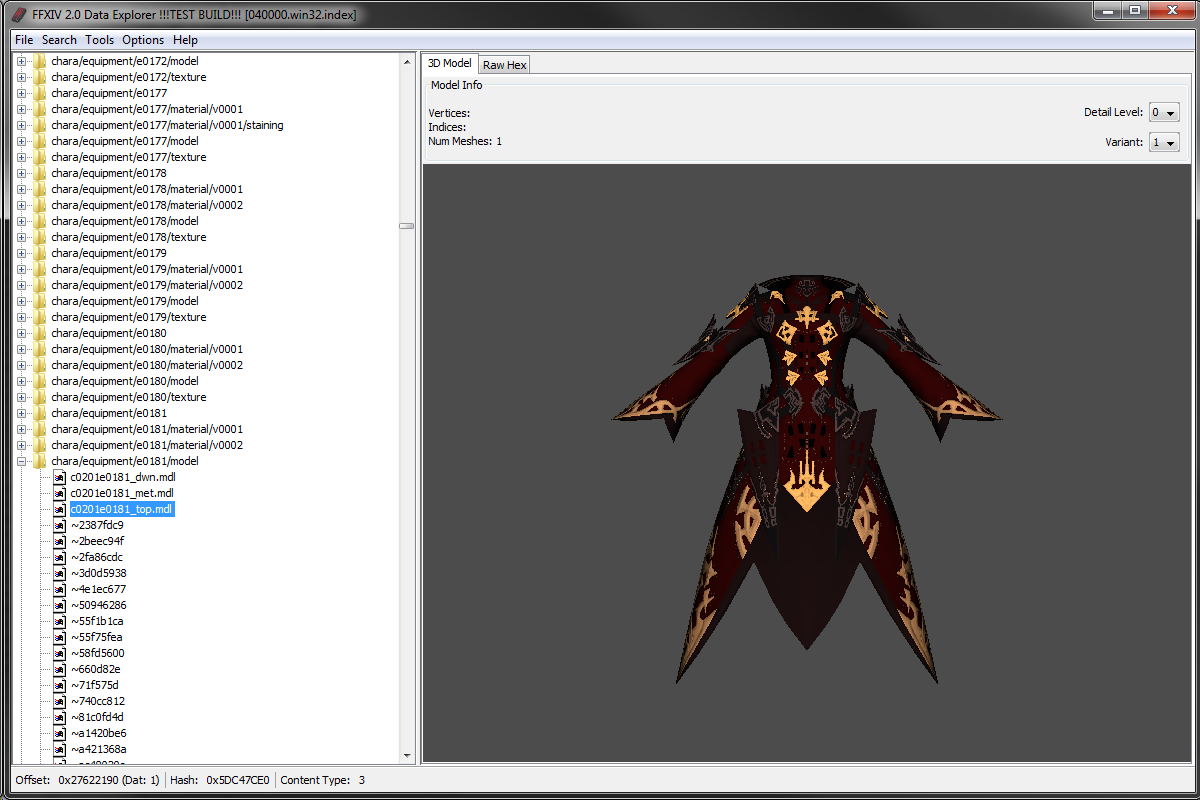Select chara/equipment/e0178/material/v0002 folder

click(x=147, y=205)
